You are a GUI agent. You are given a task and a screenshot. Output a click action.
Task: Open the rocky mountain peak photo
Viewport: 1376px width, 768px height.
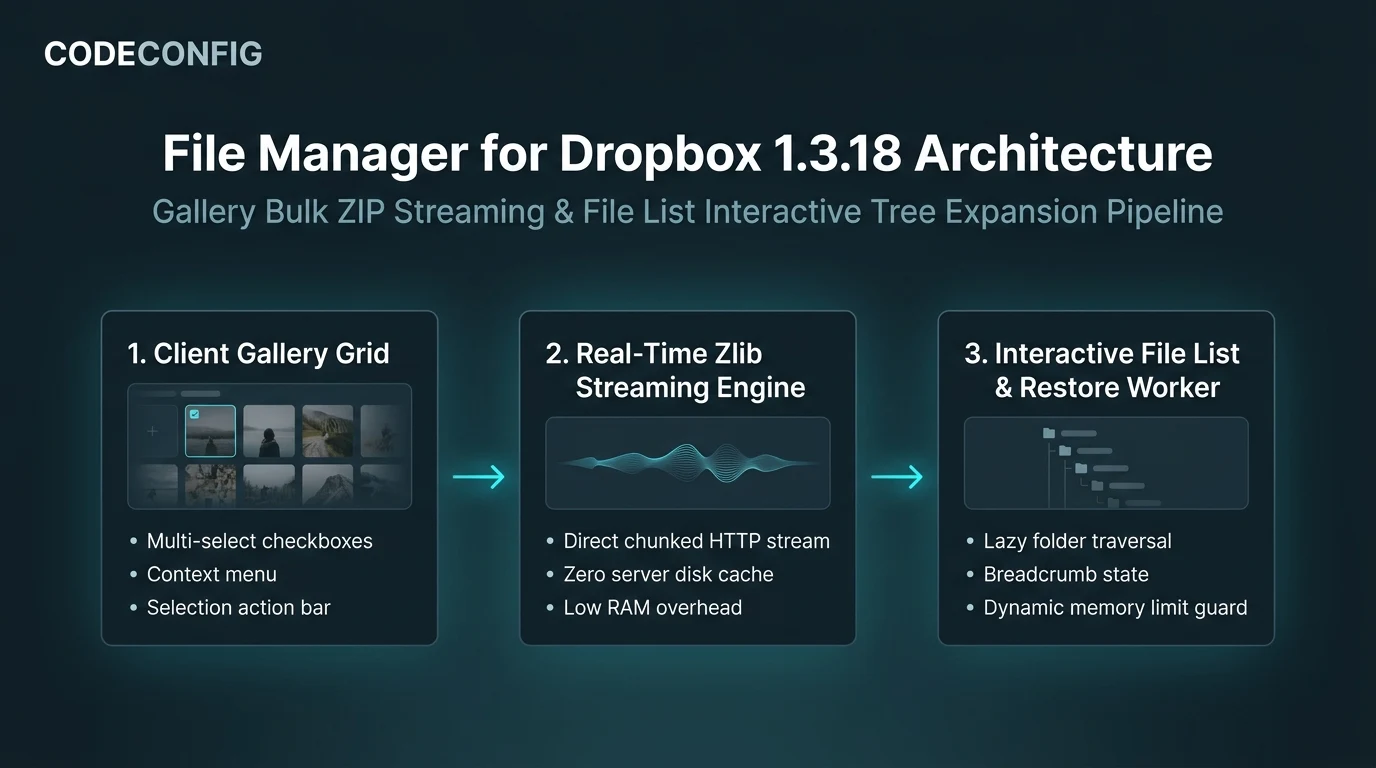tap(328, 485)
